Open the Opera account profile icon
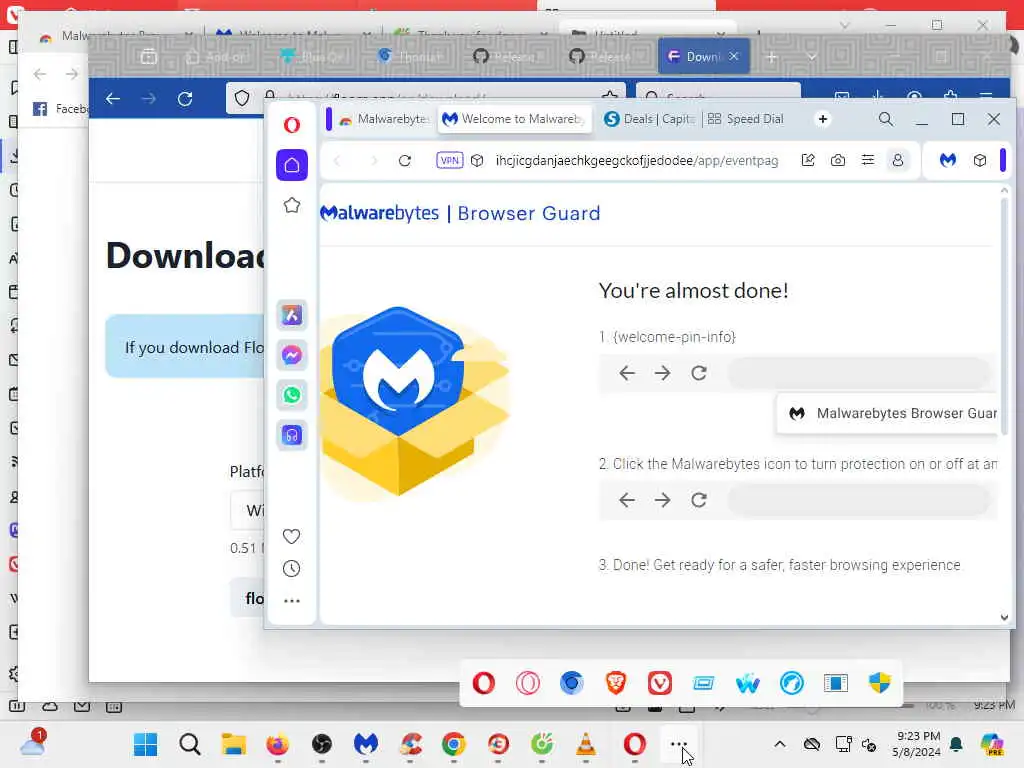This screenshot has height=768, width=1024. (x=898, y=161)
